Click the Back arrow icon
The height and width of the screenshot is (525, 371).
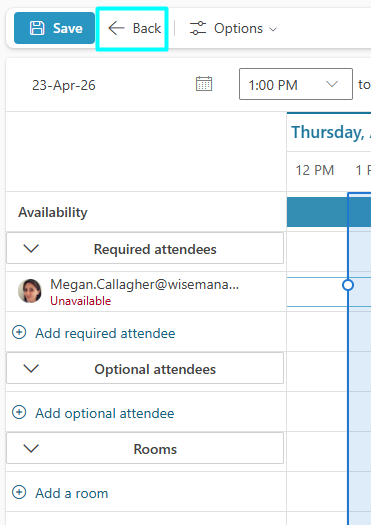tap(116, 28)
